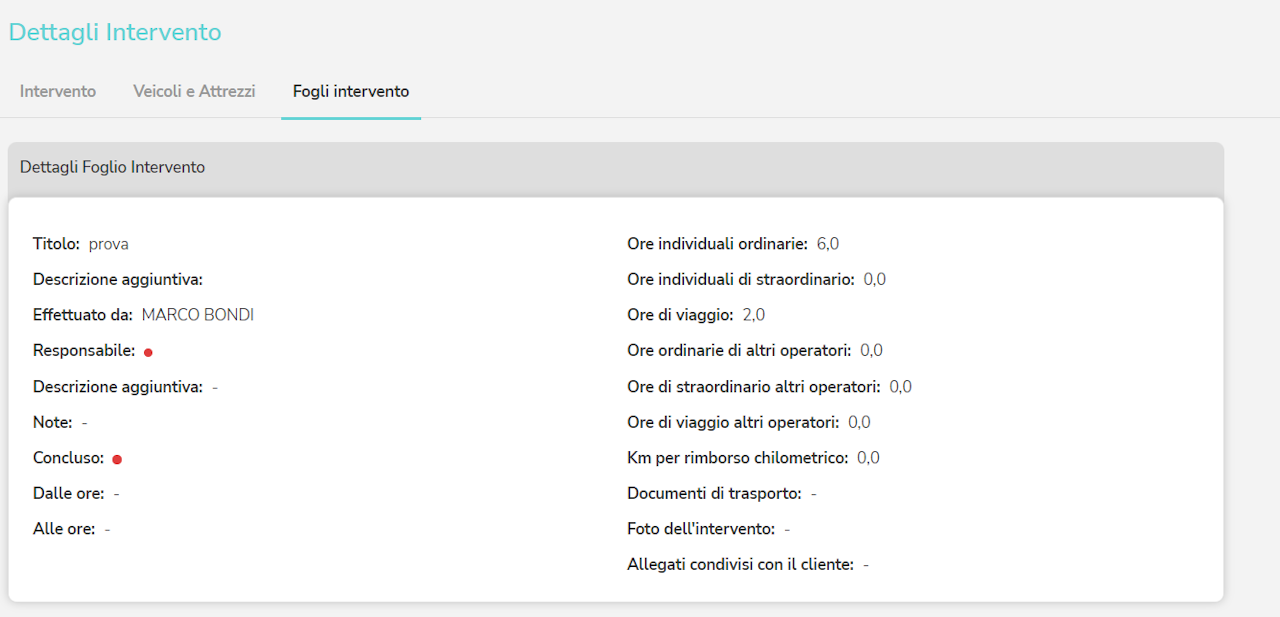
Task: Click the Foto dell'intervento label
Action: (x=701, y=529)
